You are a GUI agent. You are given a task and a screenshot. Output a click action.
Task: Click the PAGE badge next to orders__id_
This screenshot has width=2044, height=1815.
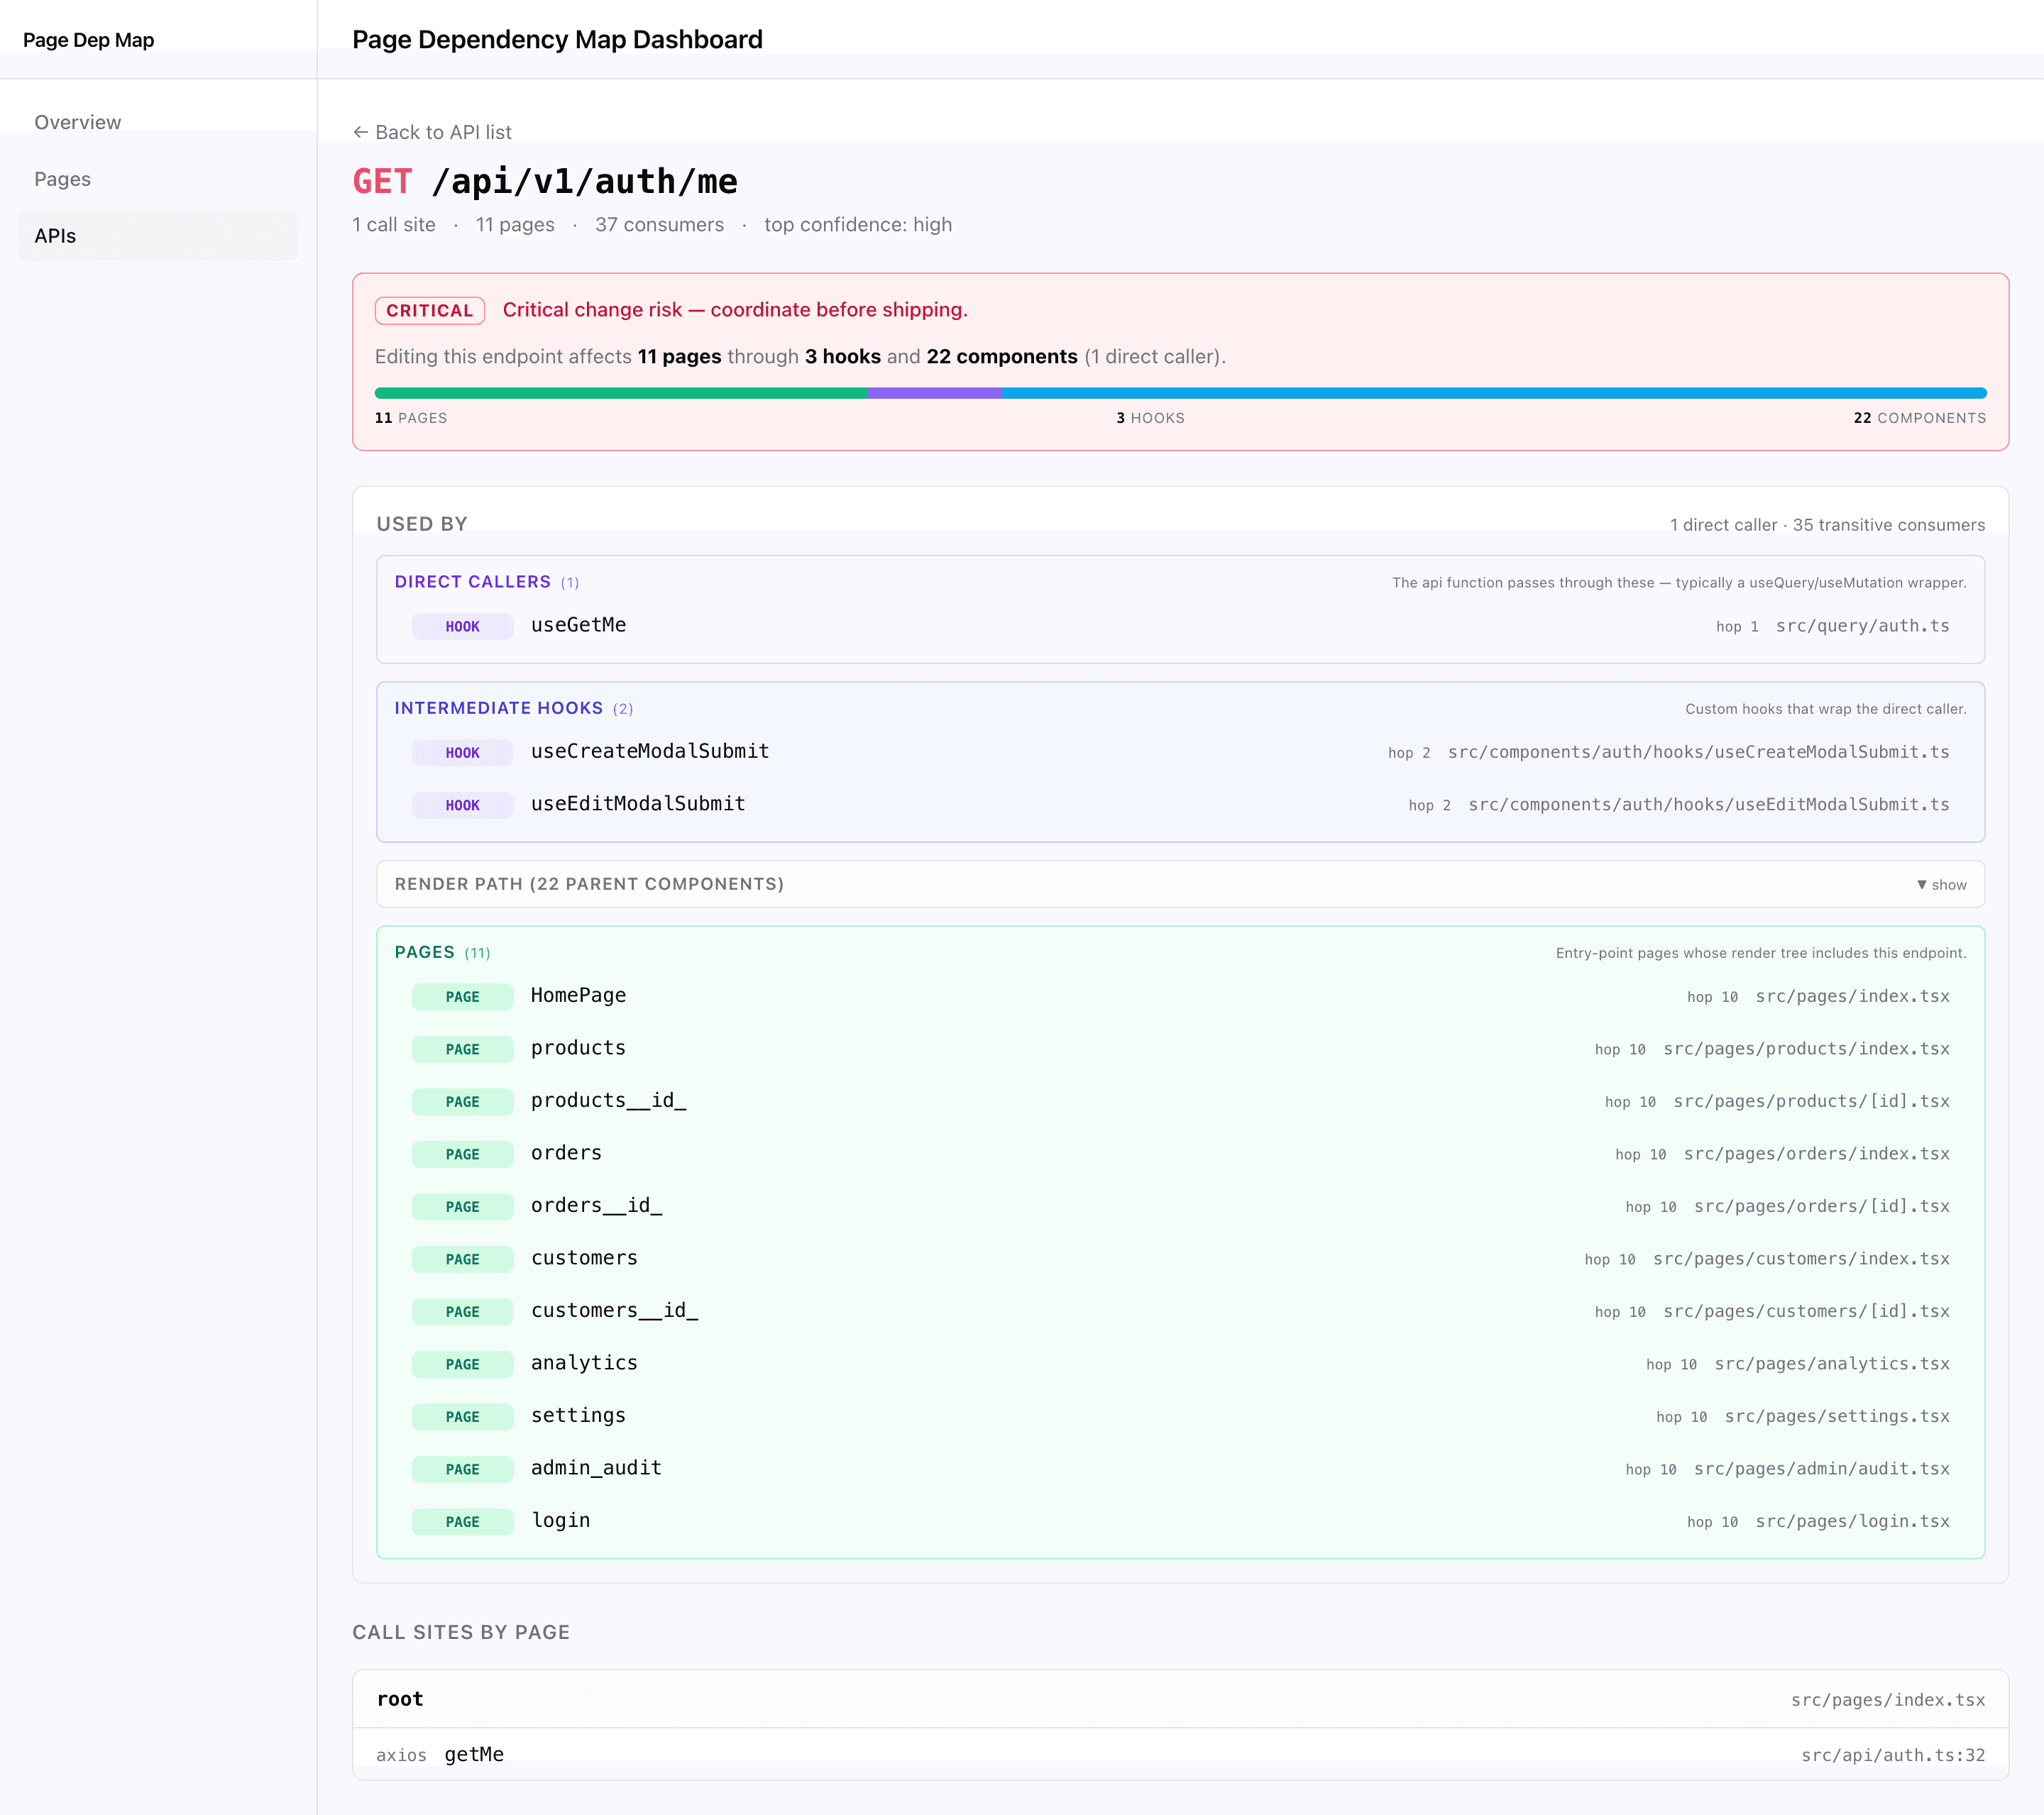click(462, 1206)
